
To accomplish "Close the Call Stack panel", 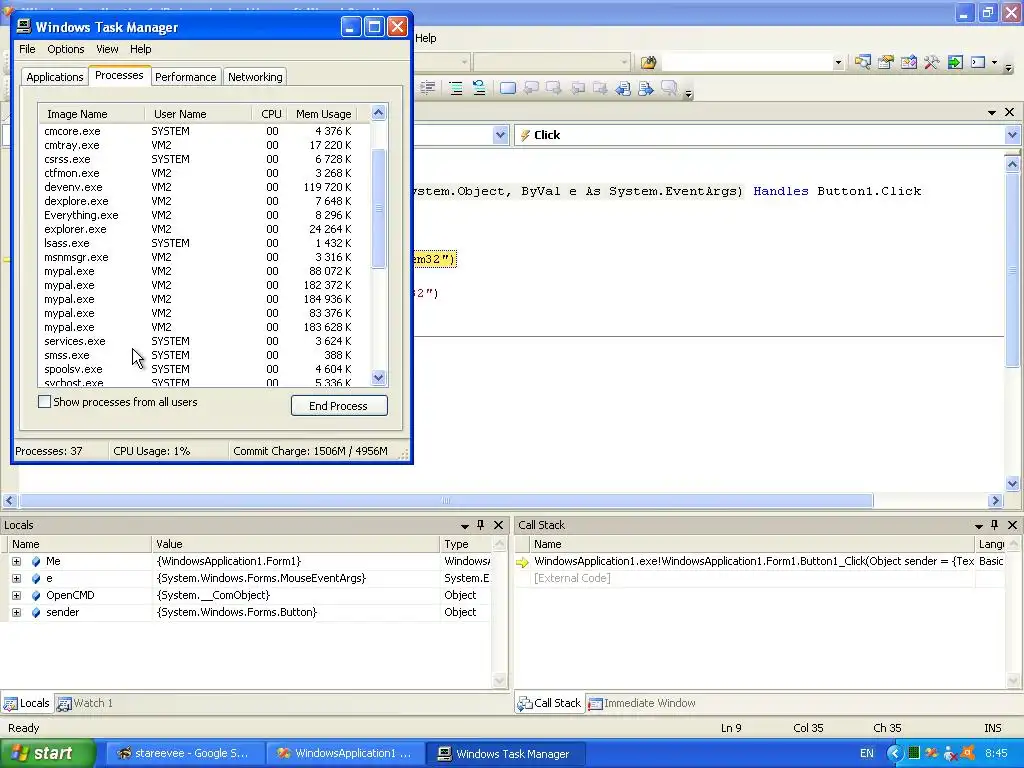I will pos(1012,525).
